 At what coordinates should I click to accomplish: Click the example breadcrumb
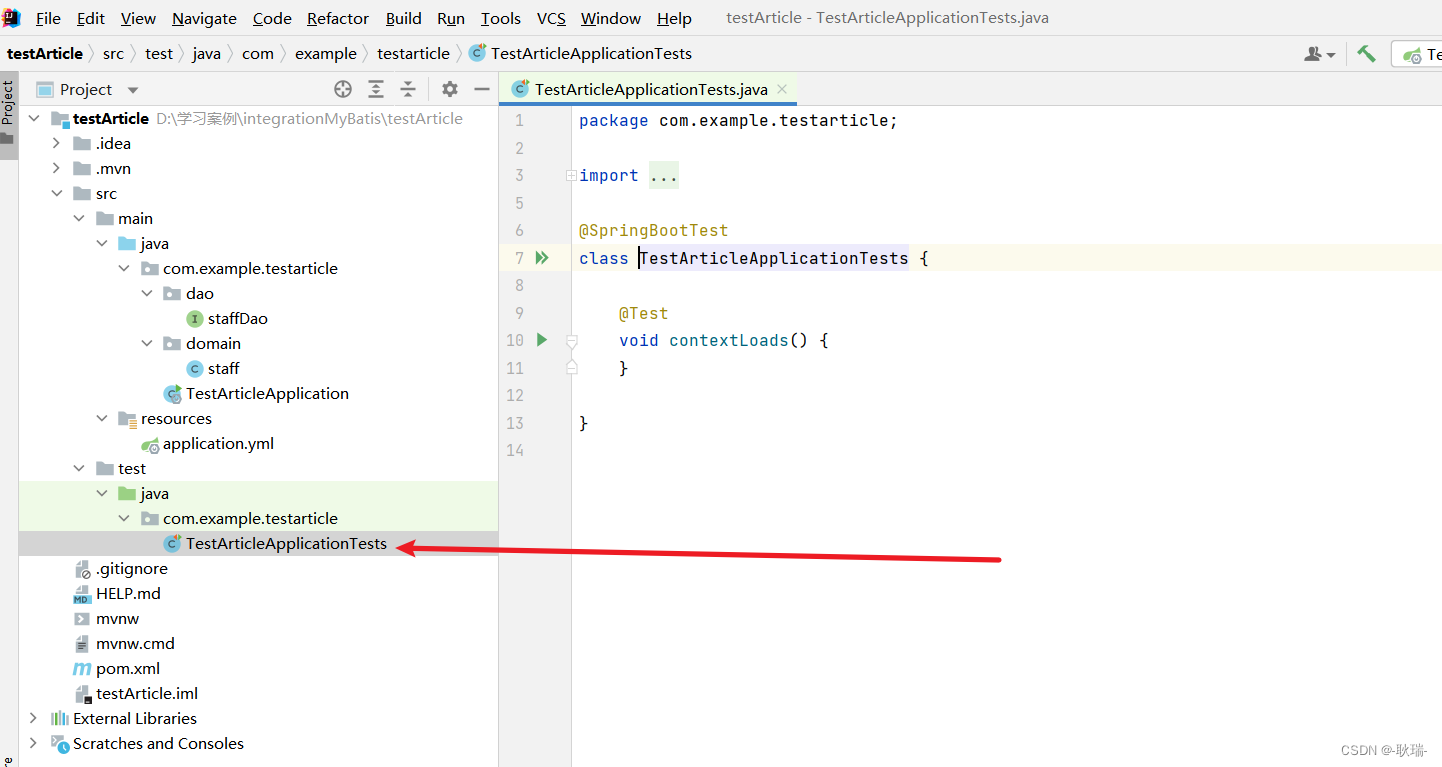[x=326, y=53]
